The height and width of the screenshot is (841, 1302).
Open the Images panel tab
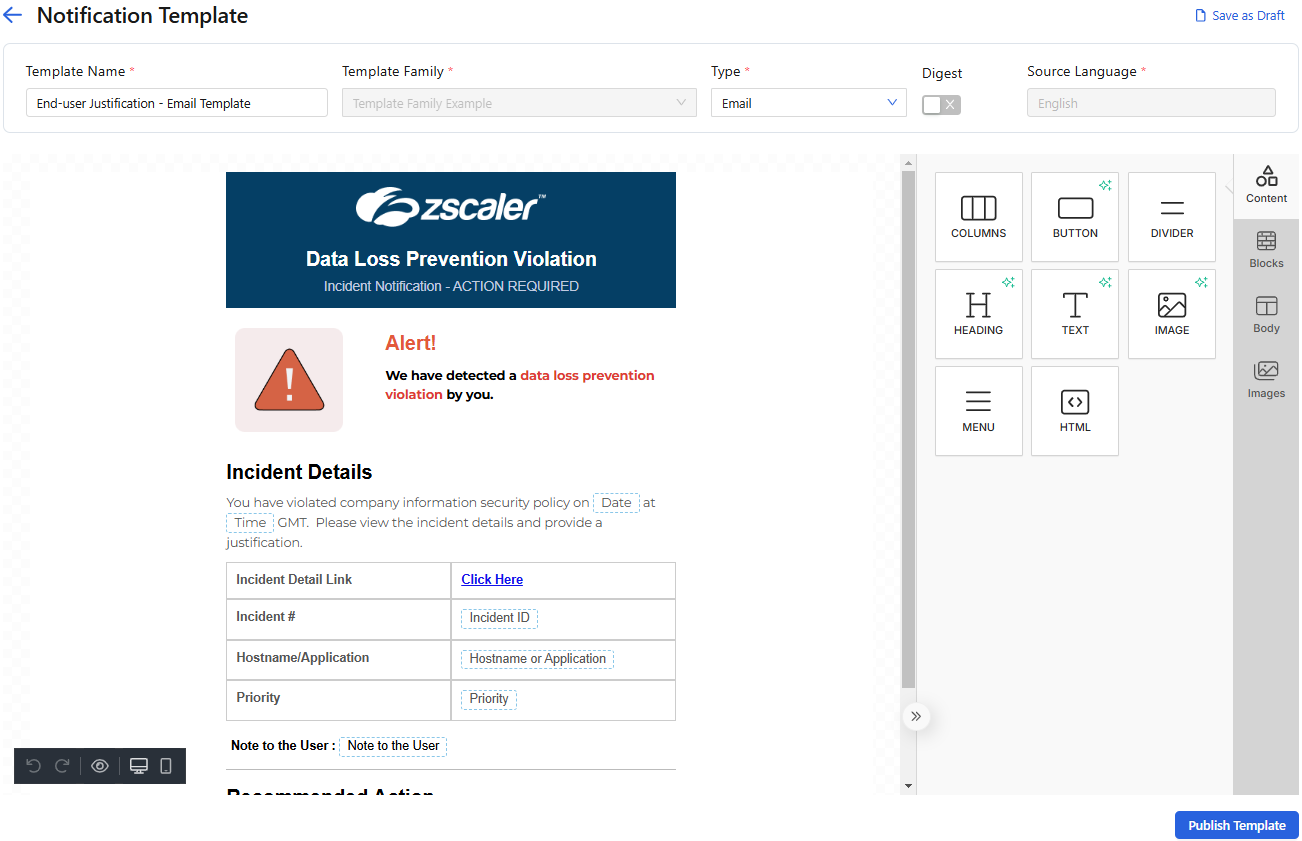pos(1266,380)
